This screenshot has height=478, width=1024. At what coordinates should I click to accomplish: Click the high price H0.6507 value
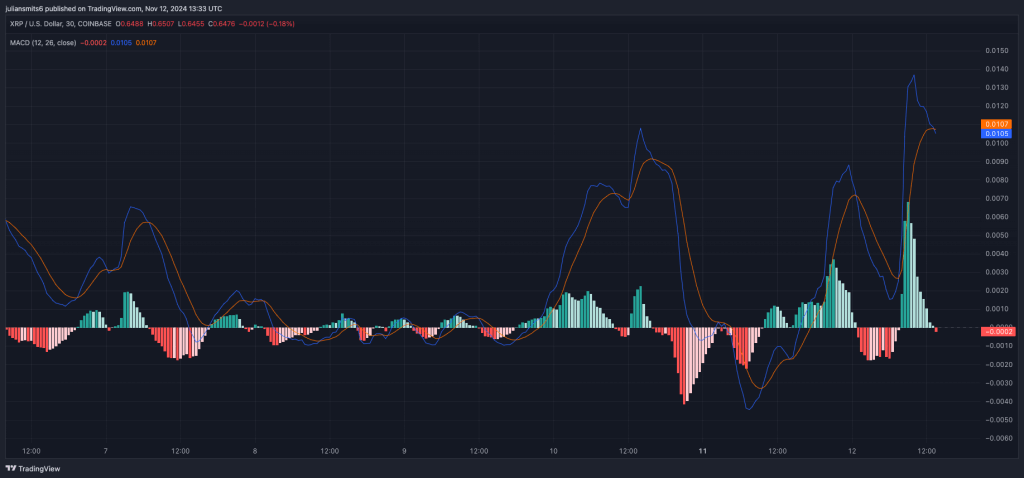click(x=161, y=24)
